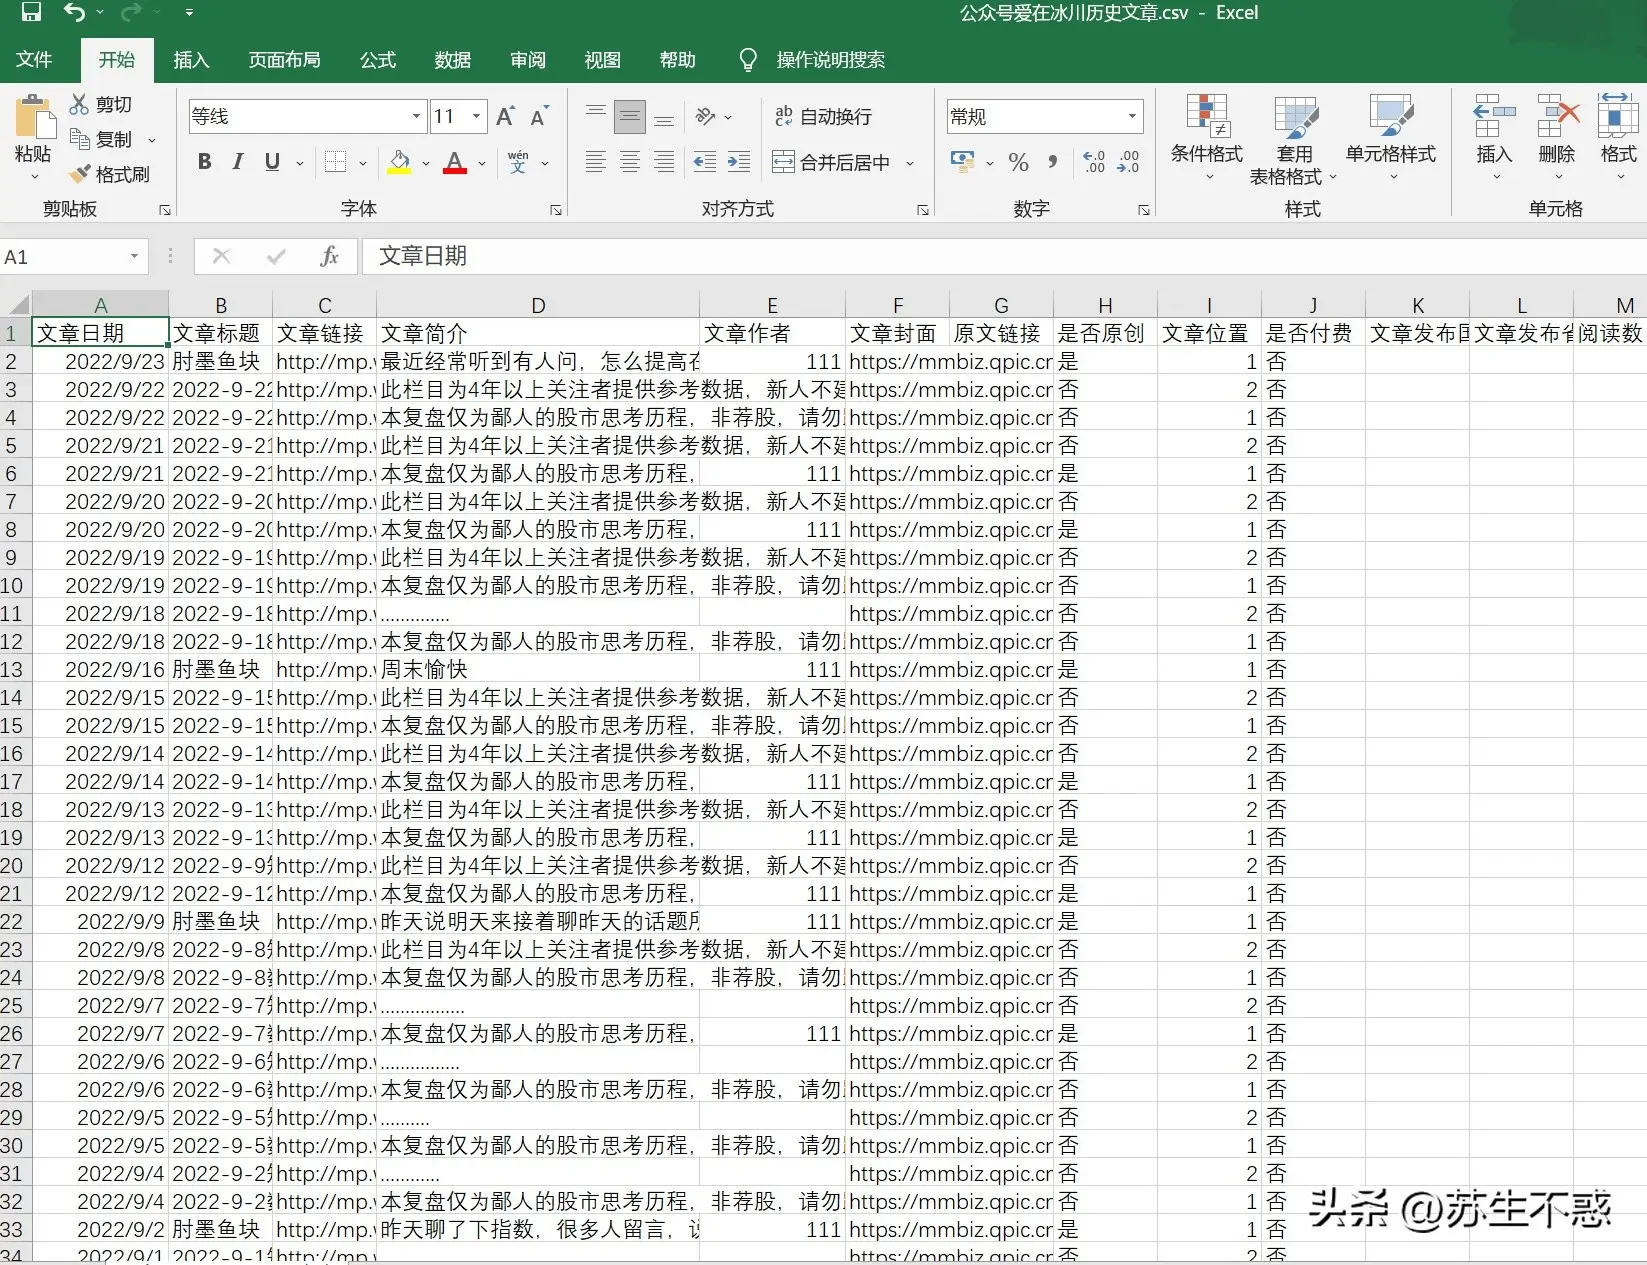Click the Percent Style icon
1647x1265 pixels.
click(1018, 162)
